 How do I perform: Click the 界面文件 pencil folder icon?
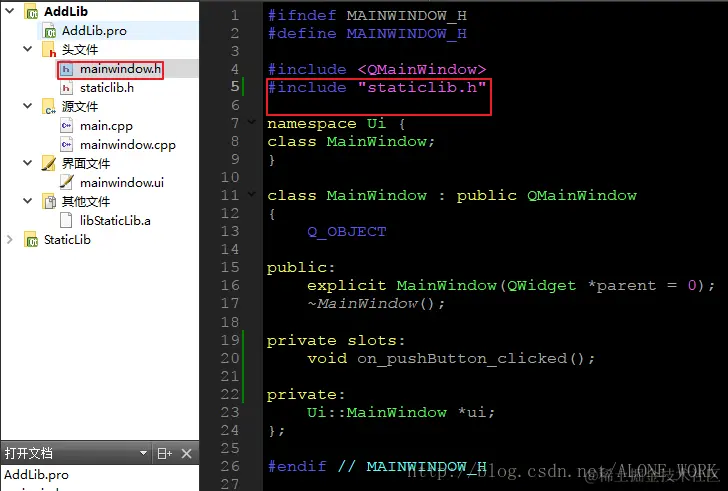point(49,163)
